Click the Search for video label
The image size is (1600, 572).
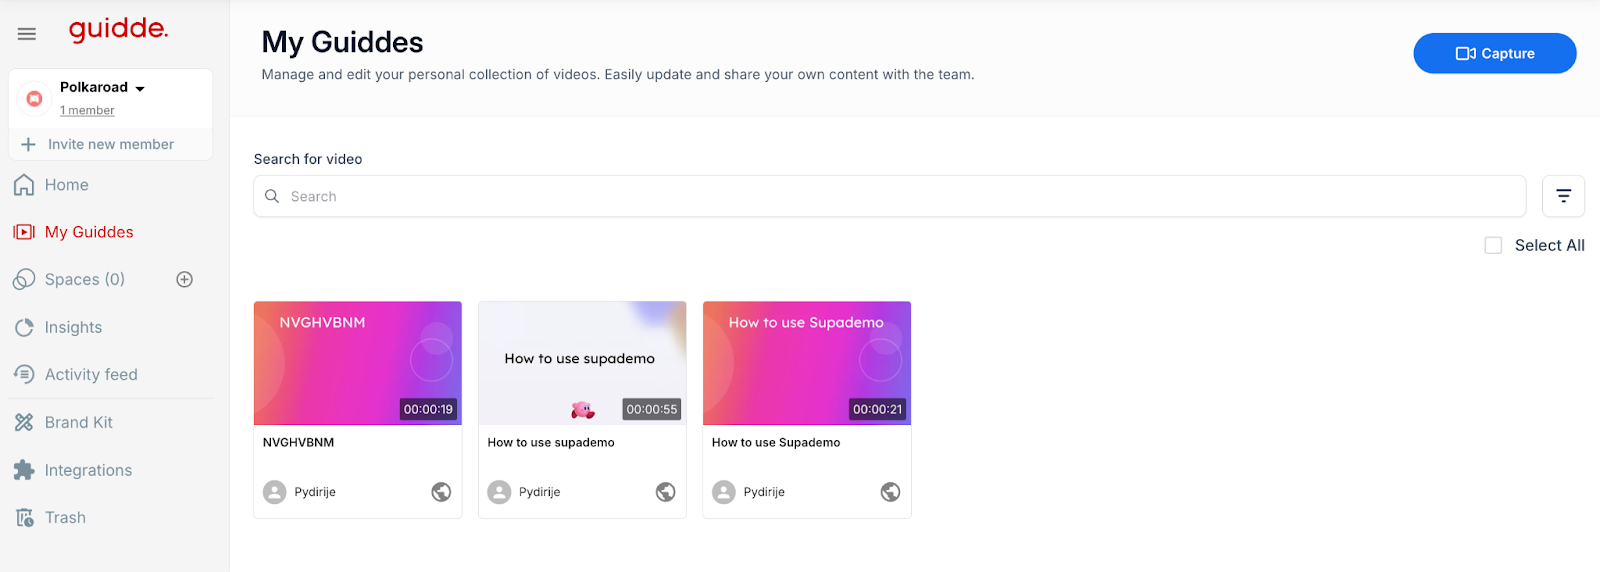pyautogui.click(x=308, y=159)
